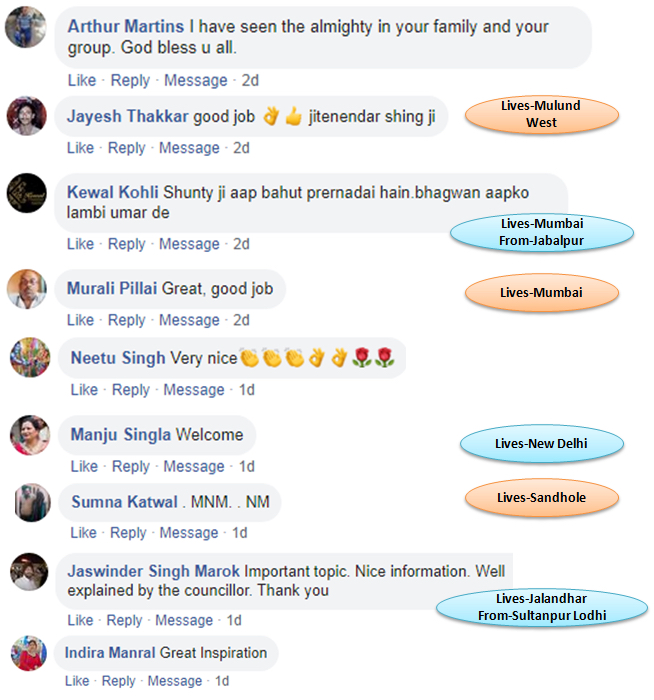654x700 pixels.
Task: Open Kewal Kohli's black logo avatar
Action: click(26, 193)
